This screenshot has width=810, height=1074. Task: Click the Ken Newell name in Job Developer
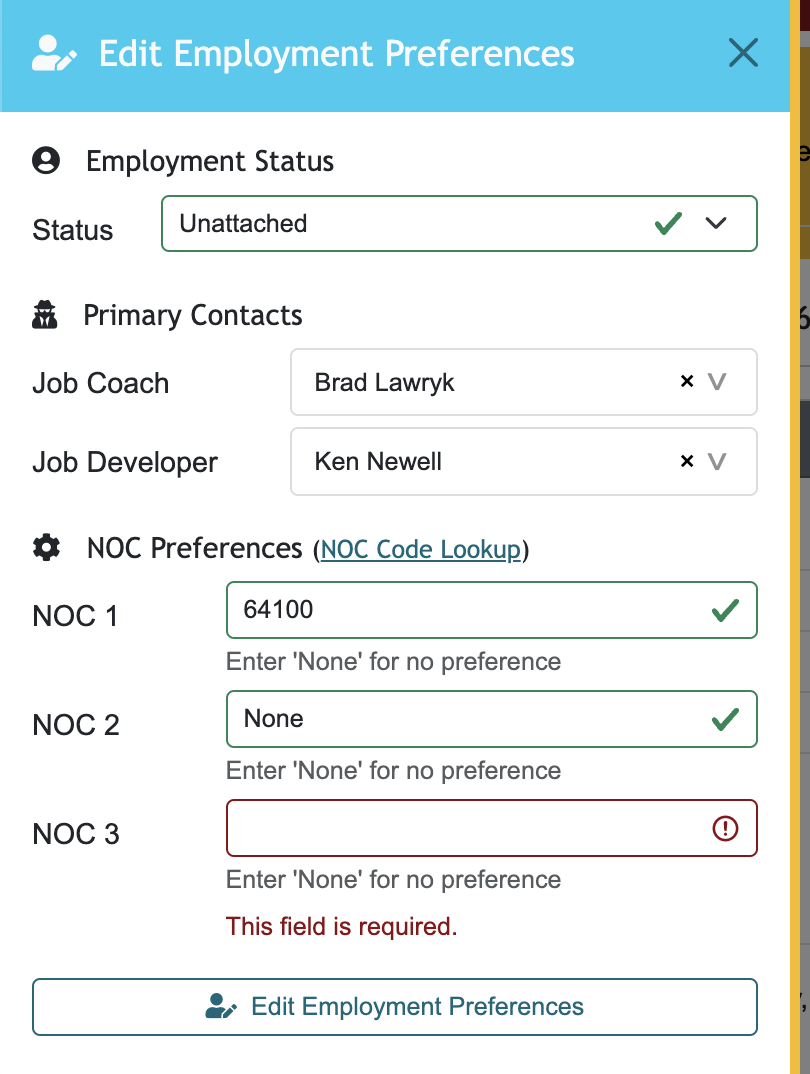point(378,462)
